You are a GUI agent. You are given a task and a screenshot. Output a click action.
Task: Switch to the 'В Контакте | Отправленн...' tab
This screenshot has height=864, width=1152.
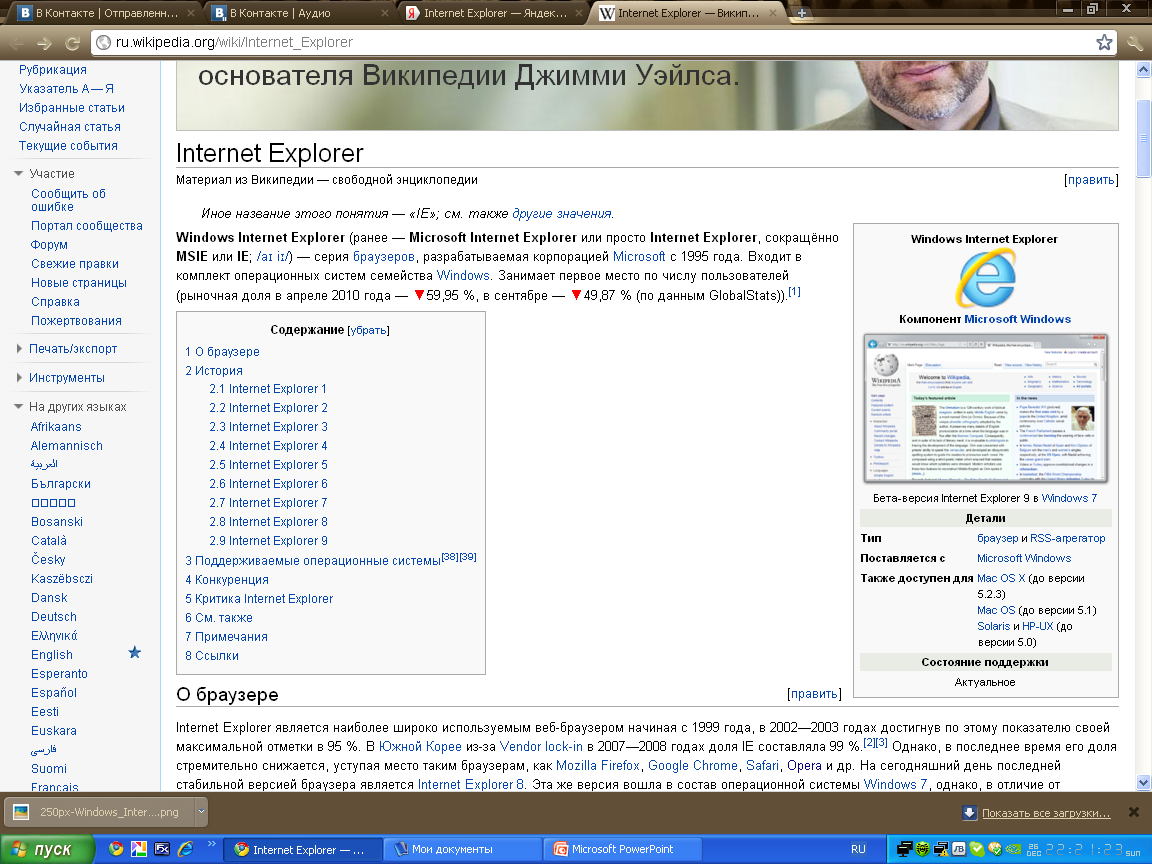[107, 13]
